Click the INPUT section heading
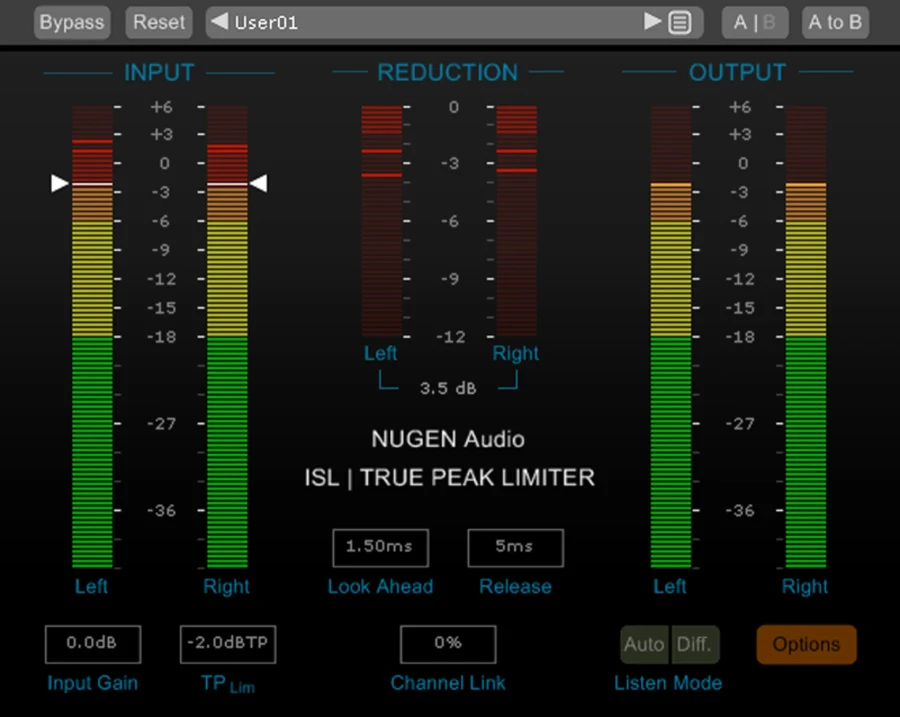Screen dimensions: 900x717 (159, 72)
